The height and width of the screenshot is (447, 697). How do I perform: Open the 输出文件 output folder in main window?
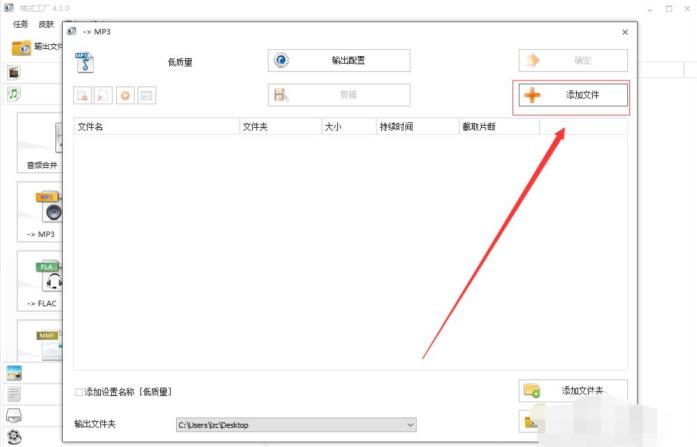click(37, 47)
